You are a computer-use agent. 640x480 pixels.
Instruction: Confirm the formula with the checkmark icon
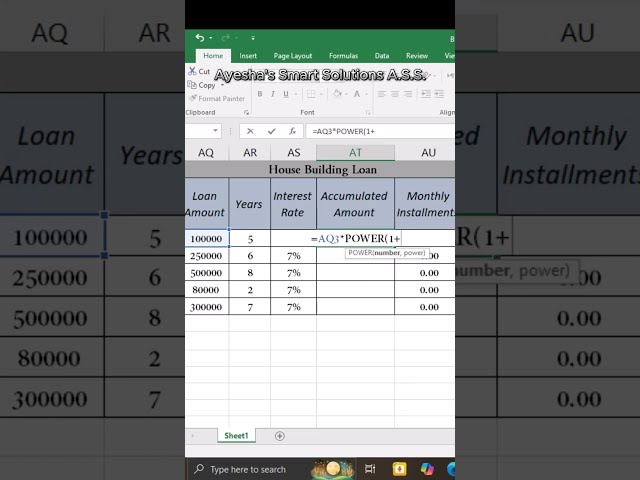[x=271, y=131]
